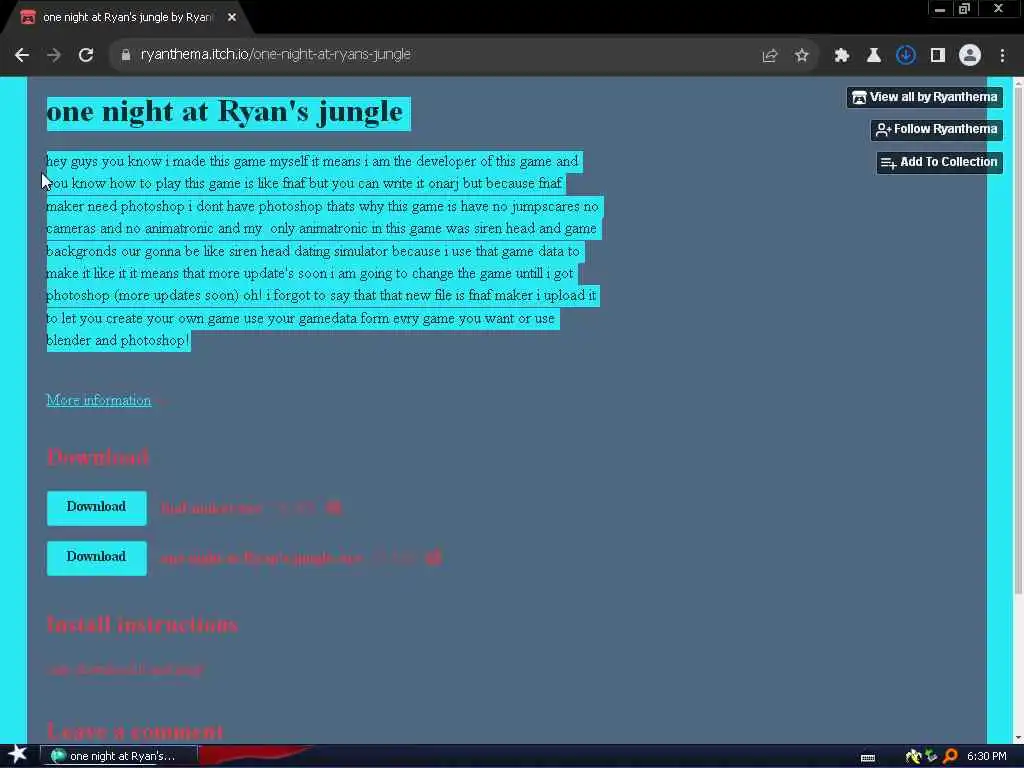Open the blue downloads indicator
The image size is (1024, 768).
coord(905,56)
